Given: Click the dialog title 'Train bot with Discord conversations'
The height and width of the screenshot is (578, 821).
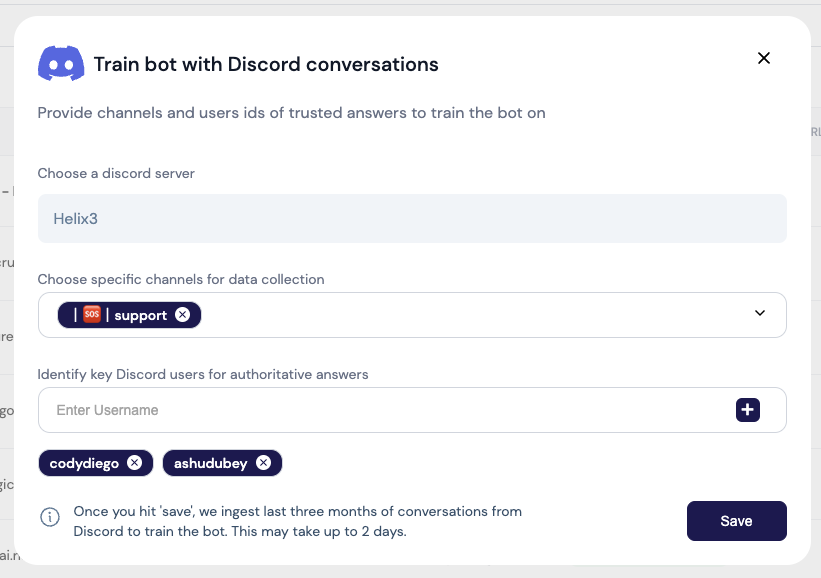Looking at the screenshot, I should coord(266,65).
